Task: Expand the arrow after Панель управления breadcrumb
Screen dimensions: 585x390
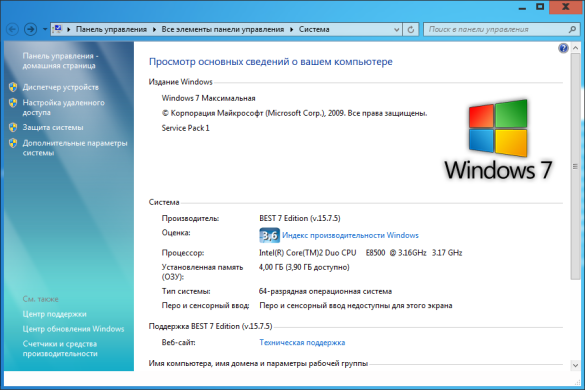Action: point(154,29)
